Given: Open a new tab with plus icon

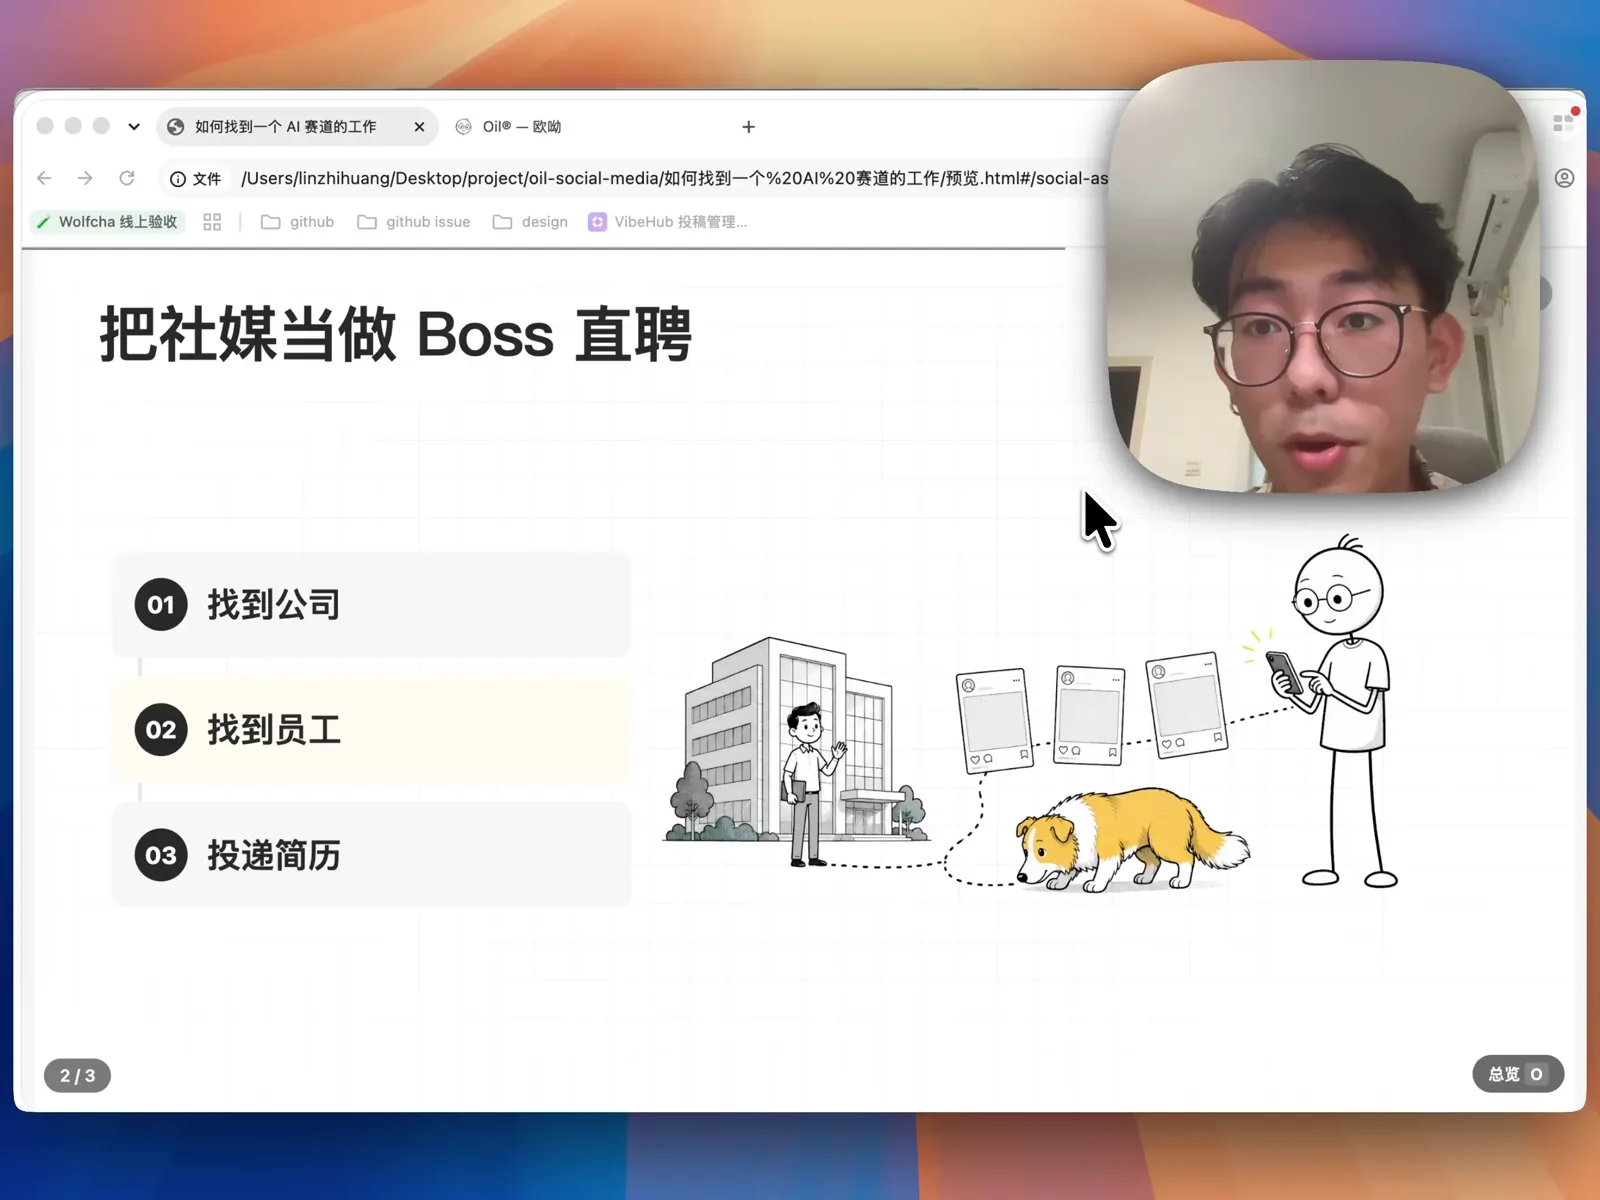Looking at the screenshot, I should point(748,127).
